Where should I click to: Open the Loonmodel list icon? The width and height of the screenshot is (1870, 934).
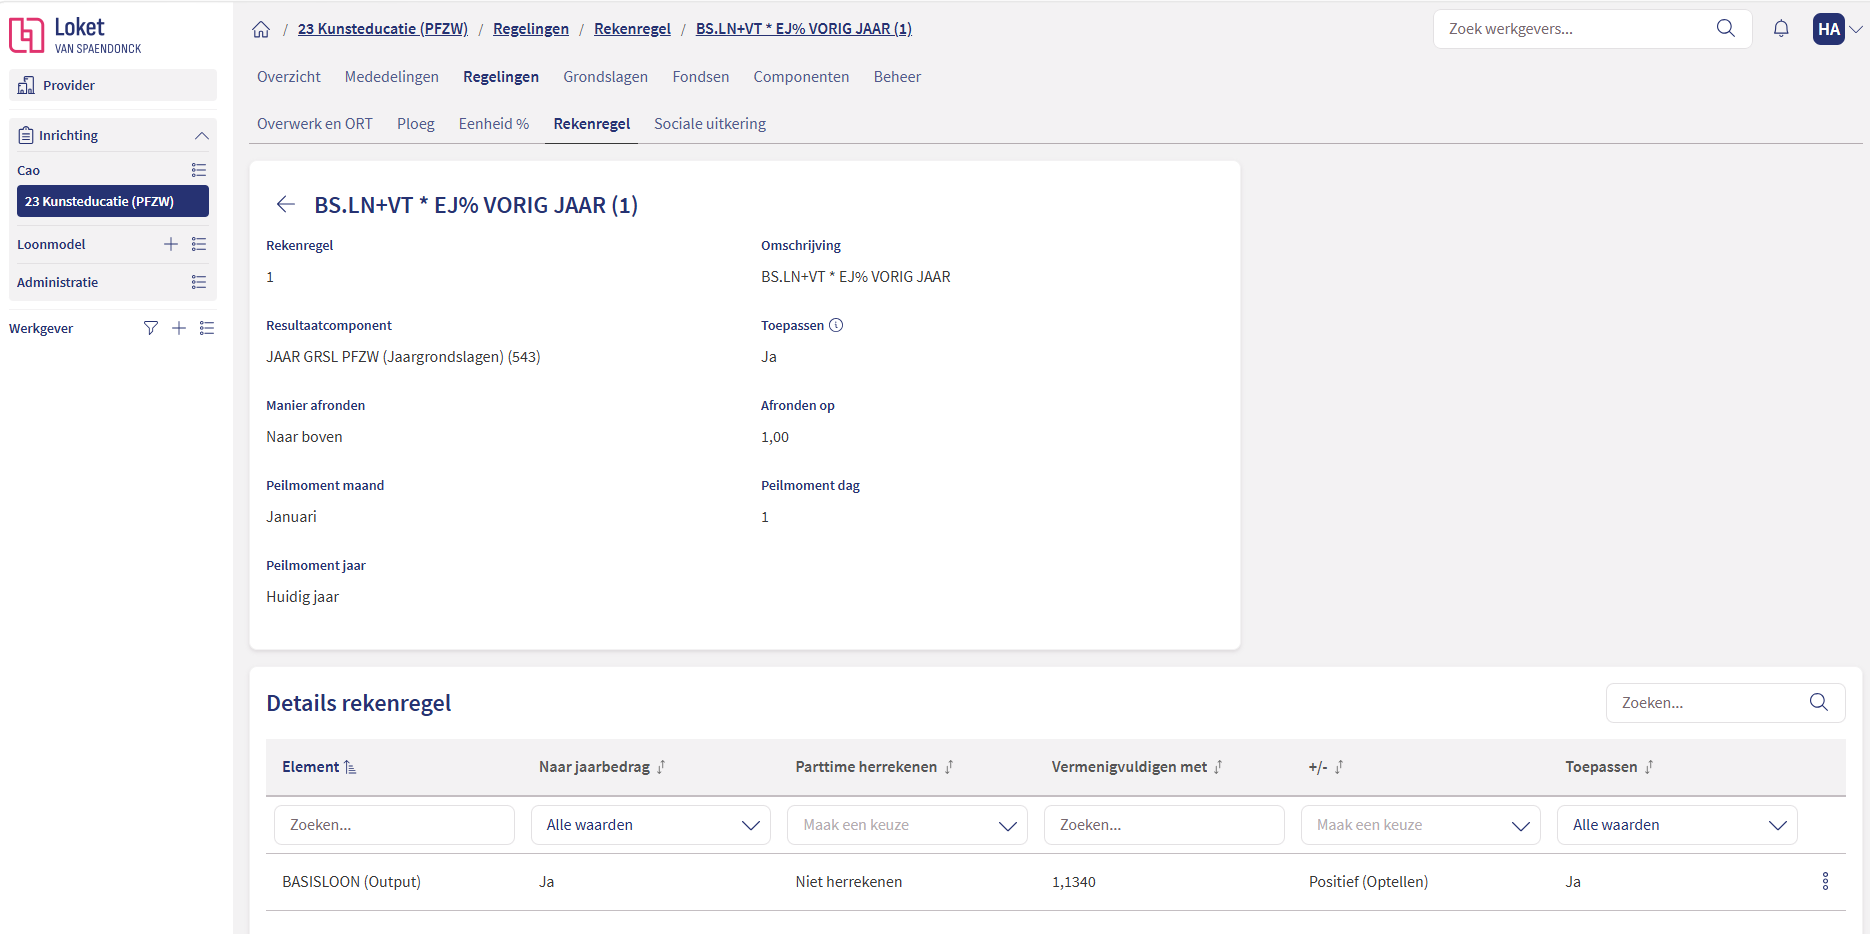[x=199, y=244]
